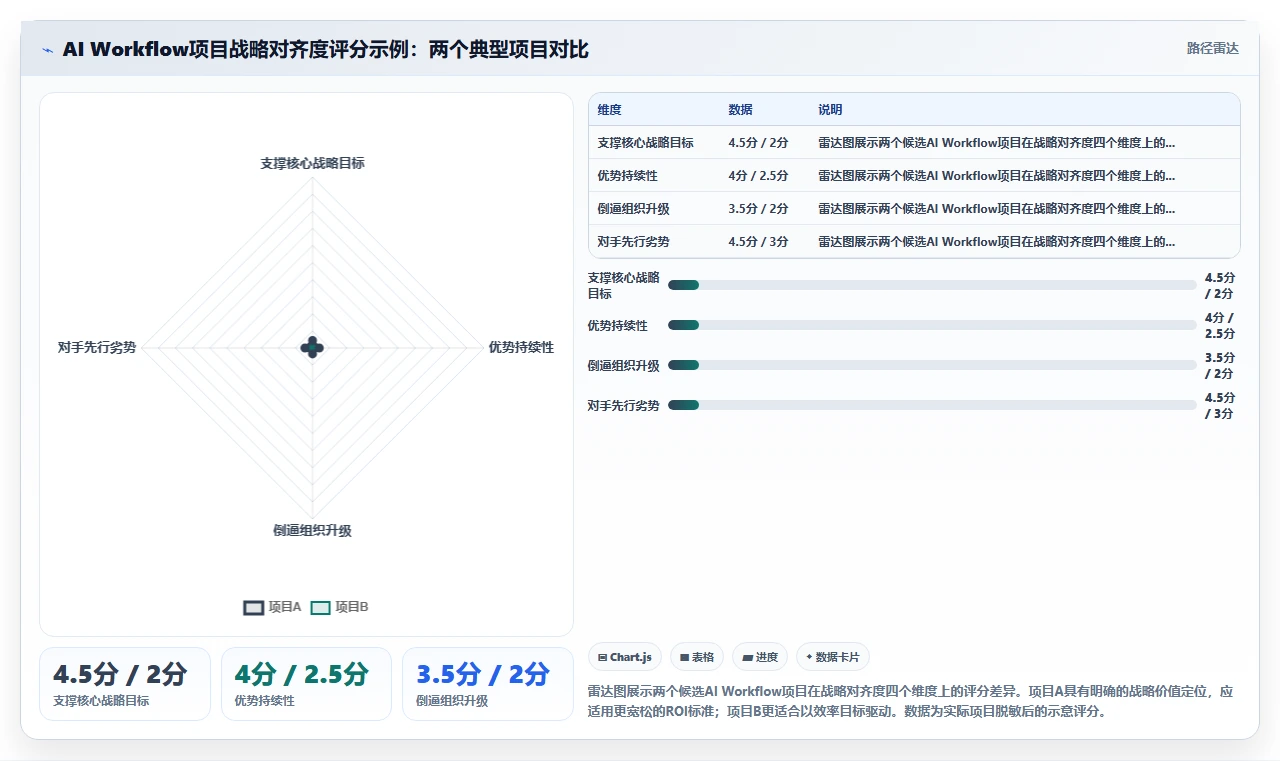Click the 数据 column header

pyautogui.click(x=741, y=110)
